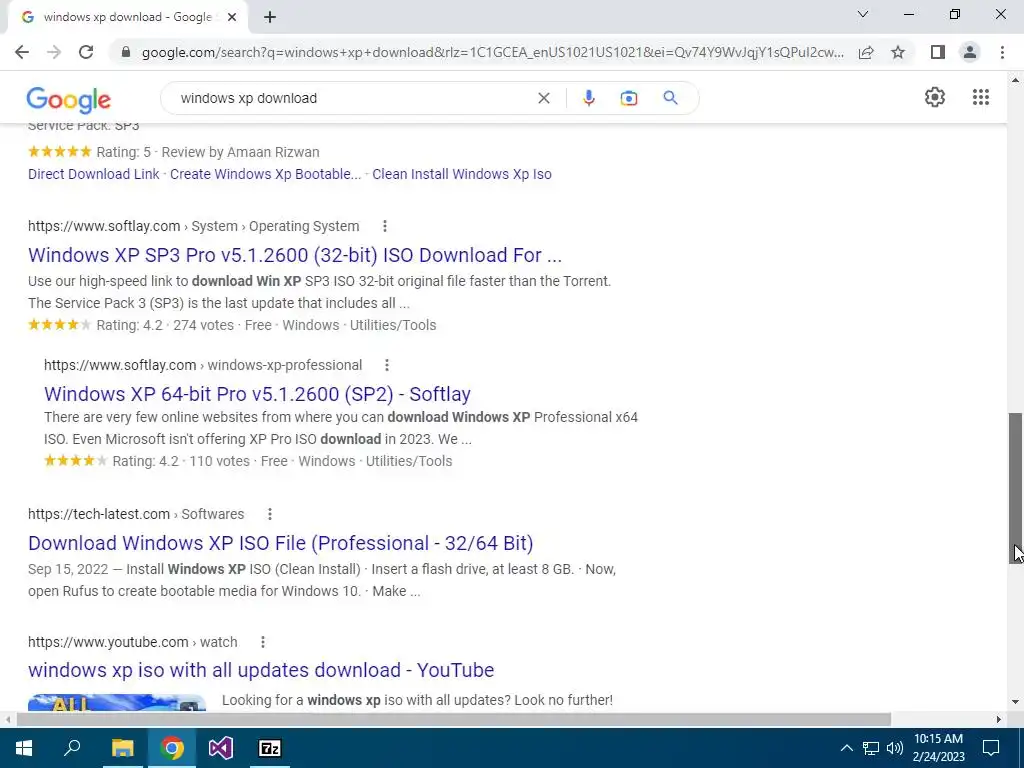The image size is (1024, 768).
Task: Open more options for youtube.com result
Action: [x=263, y=642]
